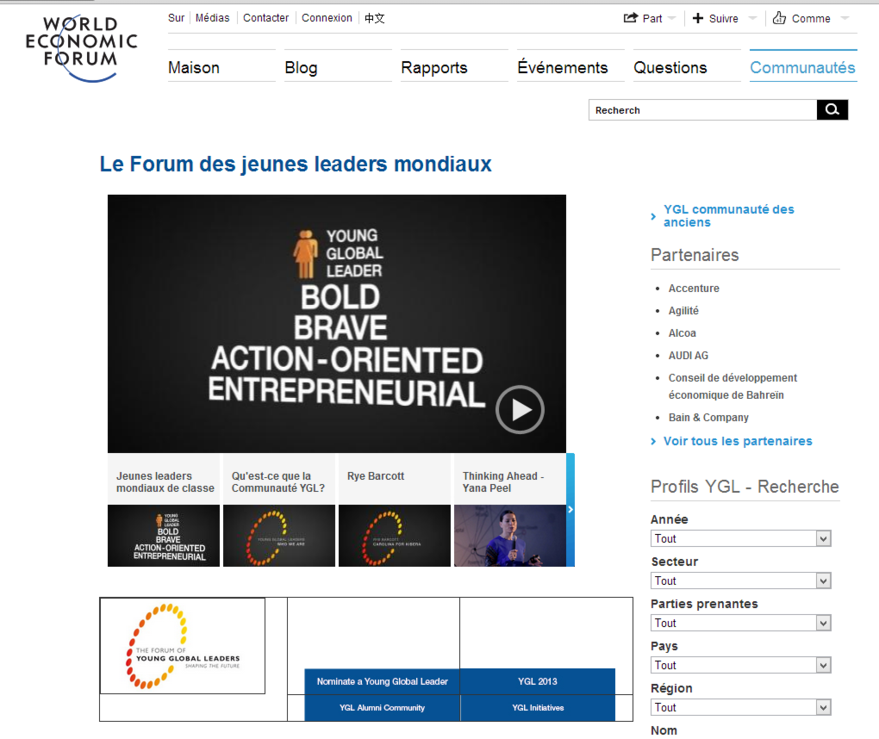The image size is (879, 739).
Task: Open the Médias link
Action: click(212, 18)
